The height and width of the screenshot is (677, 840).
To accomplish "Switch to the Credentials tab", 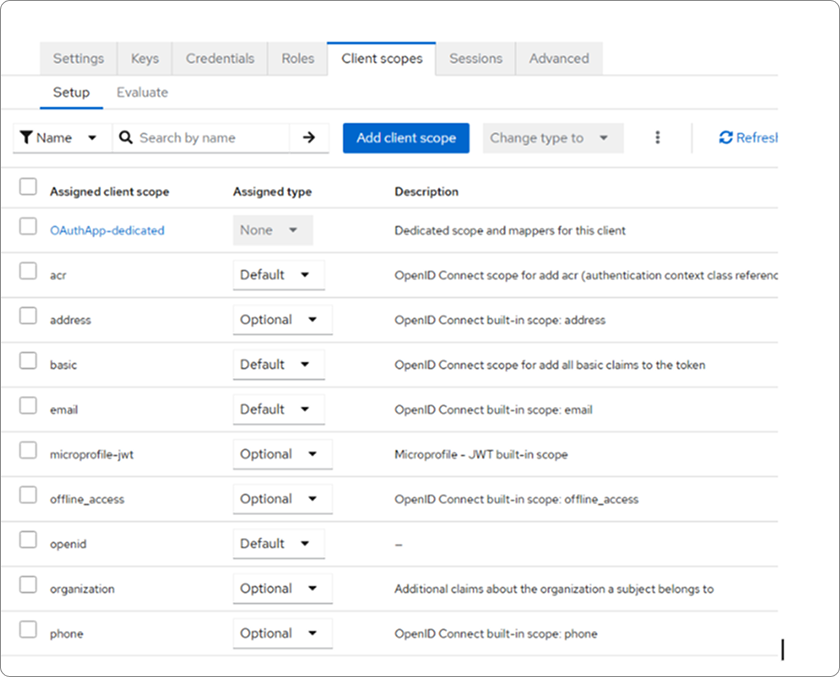I will 220,59.
